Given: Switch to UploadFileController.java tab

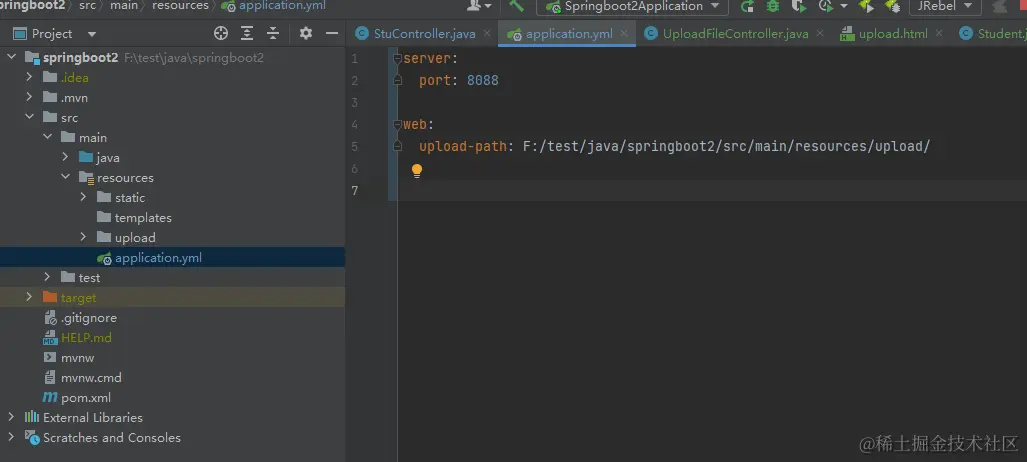Looking at the screenshot, I should pyautogui.click(x=735, y=33).
